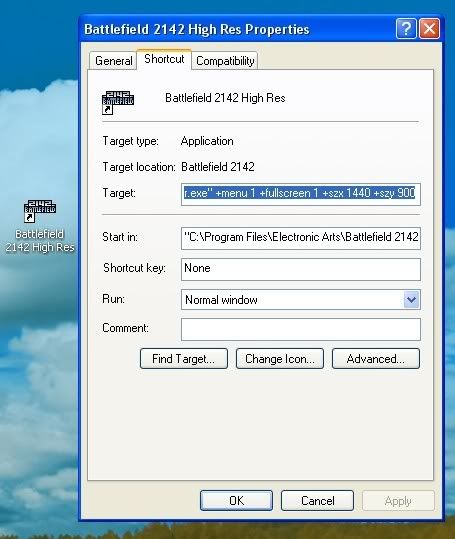The height and width of the screenshot is (539, 455).
Task: Confirm with the OK button
Action: (236, 500)
